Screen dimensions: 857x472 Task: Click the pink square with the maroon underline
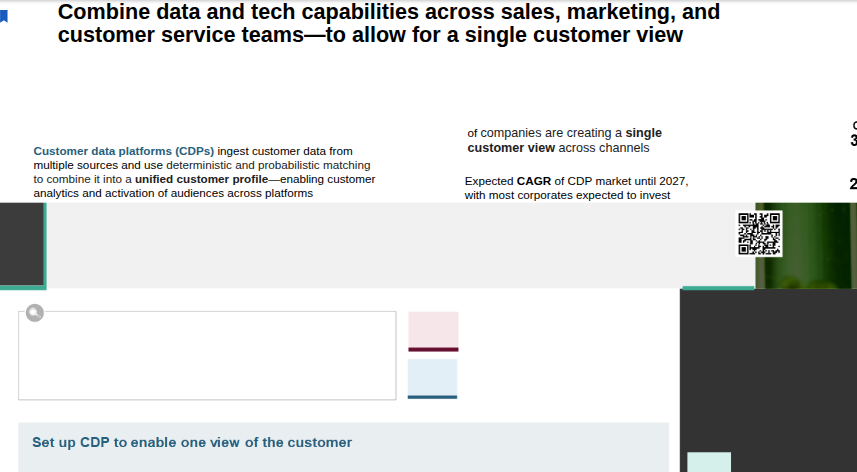point(433,332)
